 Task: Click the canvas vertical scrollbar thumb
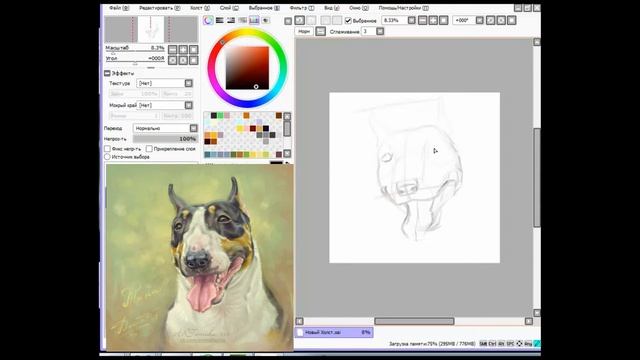[x=537, y=178]
